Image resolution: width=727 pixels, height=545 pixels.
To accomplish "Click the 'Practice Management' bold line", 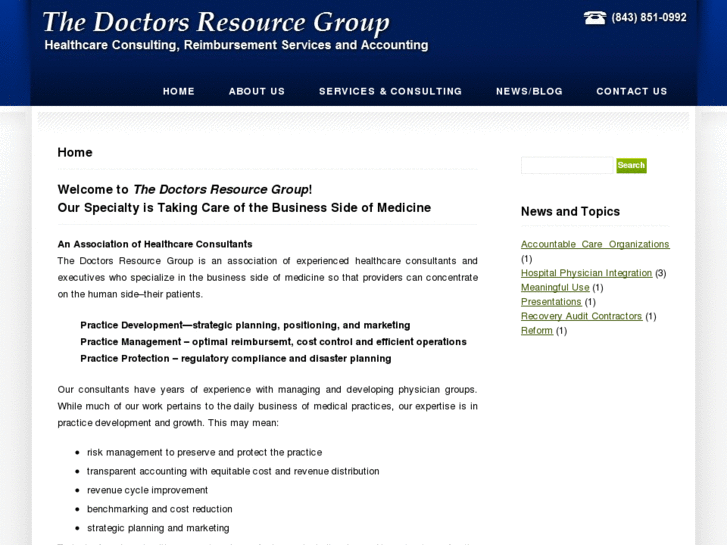I will pos(273,342).
